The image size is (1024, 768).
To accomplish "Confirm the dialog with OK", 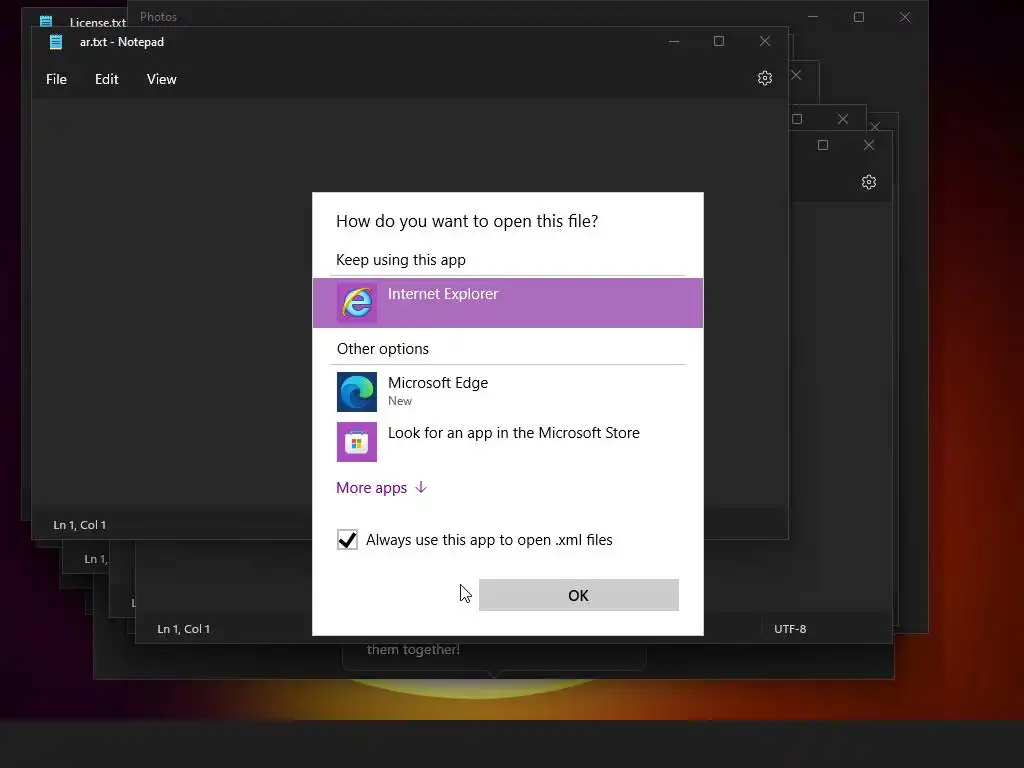I will click(x=579, y=595).
